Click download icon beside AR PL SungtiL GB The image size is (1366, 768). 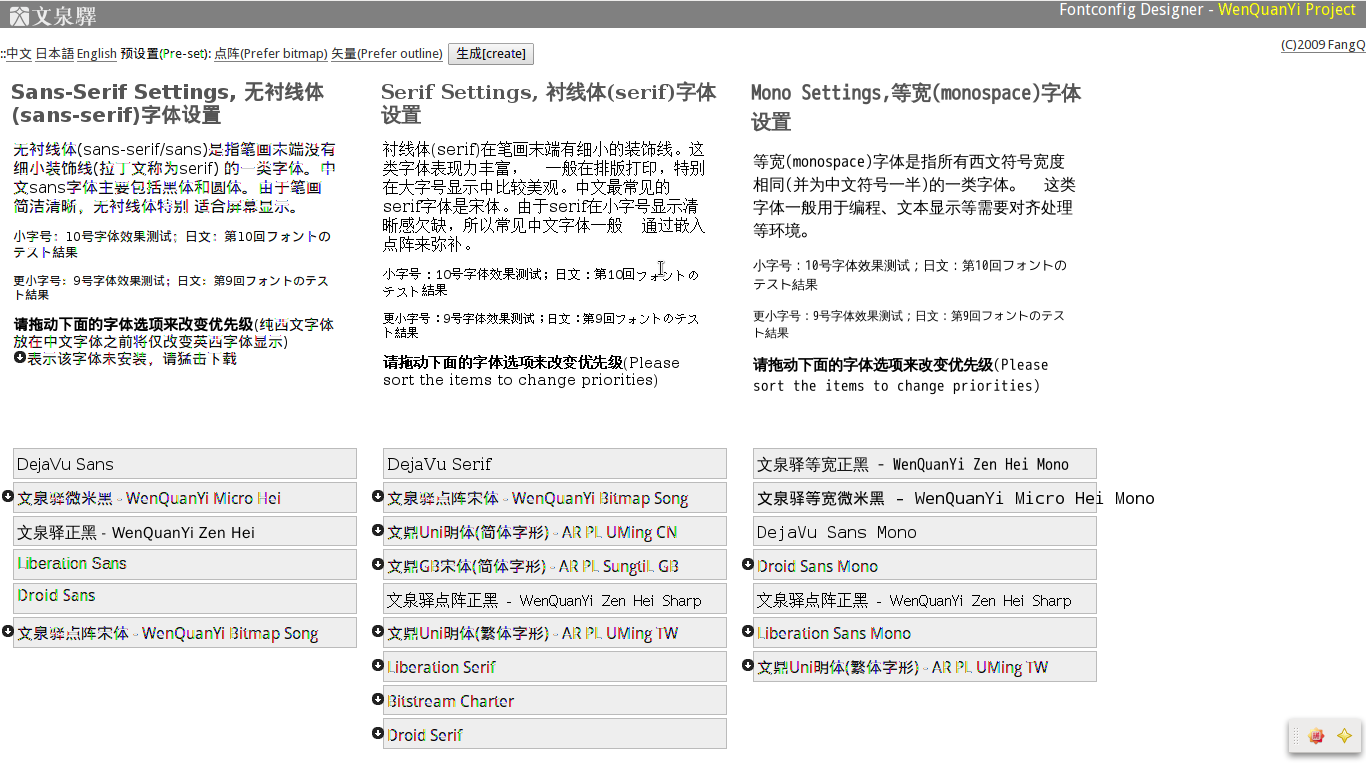pyautogui.click(x=378, y=564)
